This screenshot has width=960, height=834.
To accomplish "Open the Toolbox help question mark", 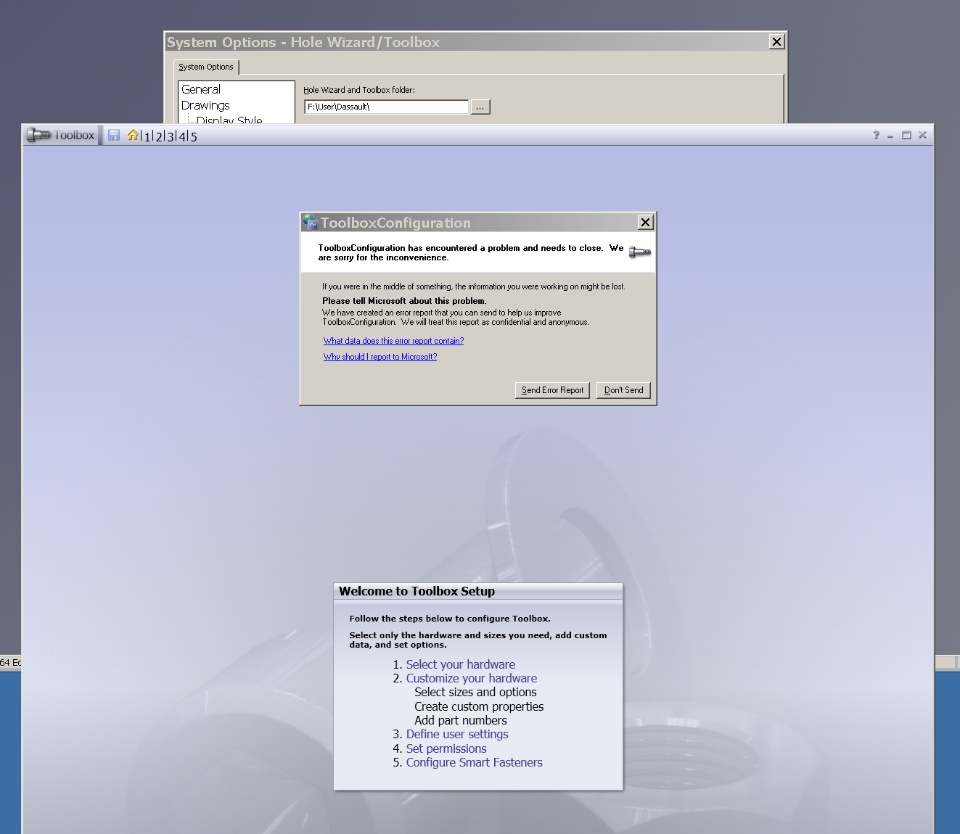I will click(x=876, y=135).
